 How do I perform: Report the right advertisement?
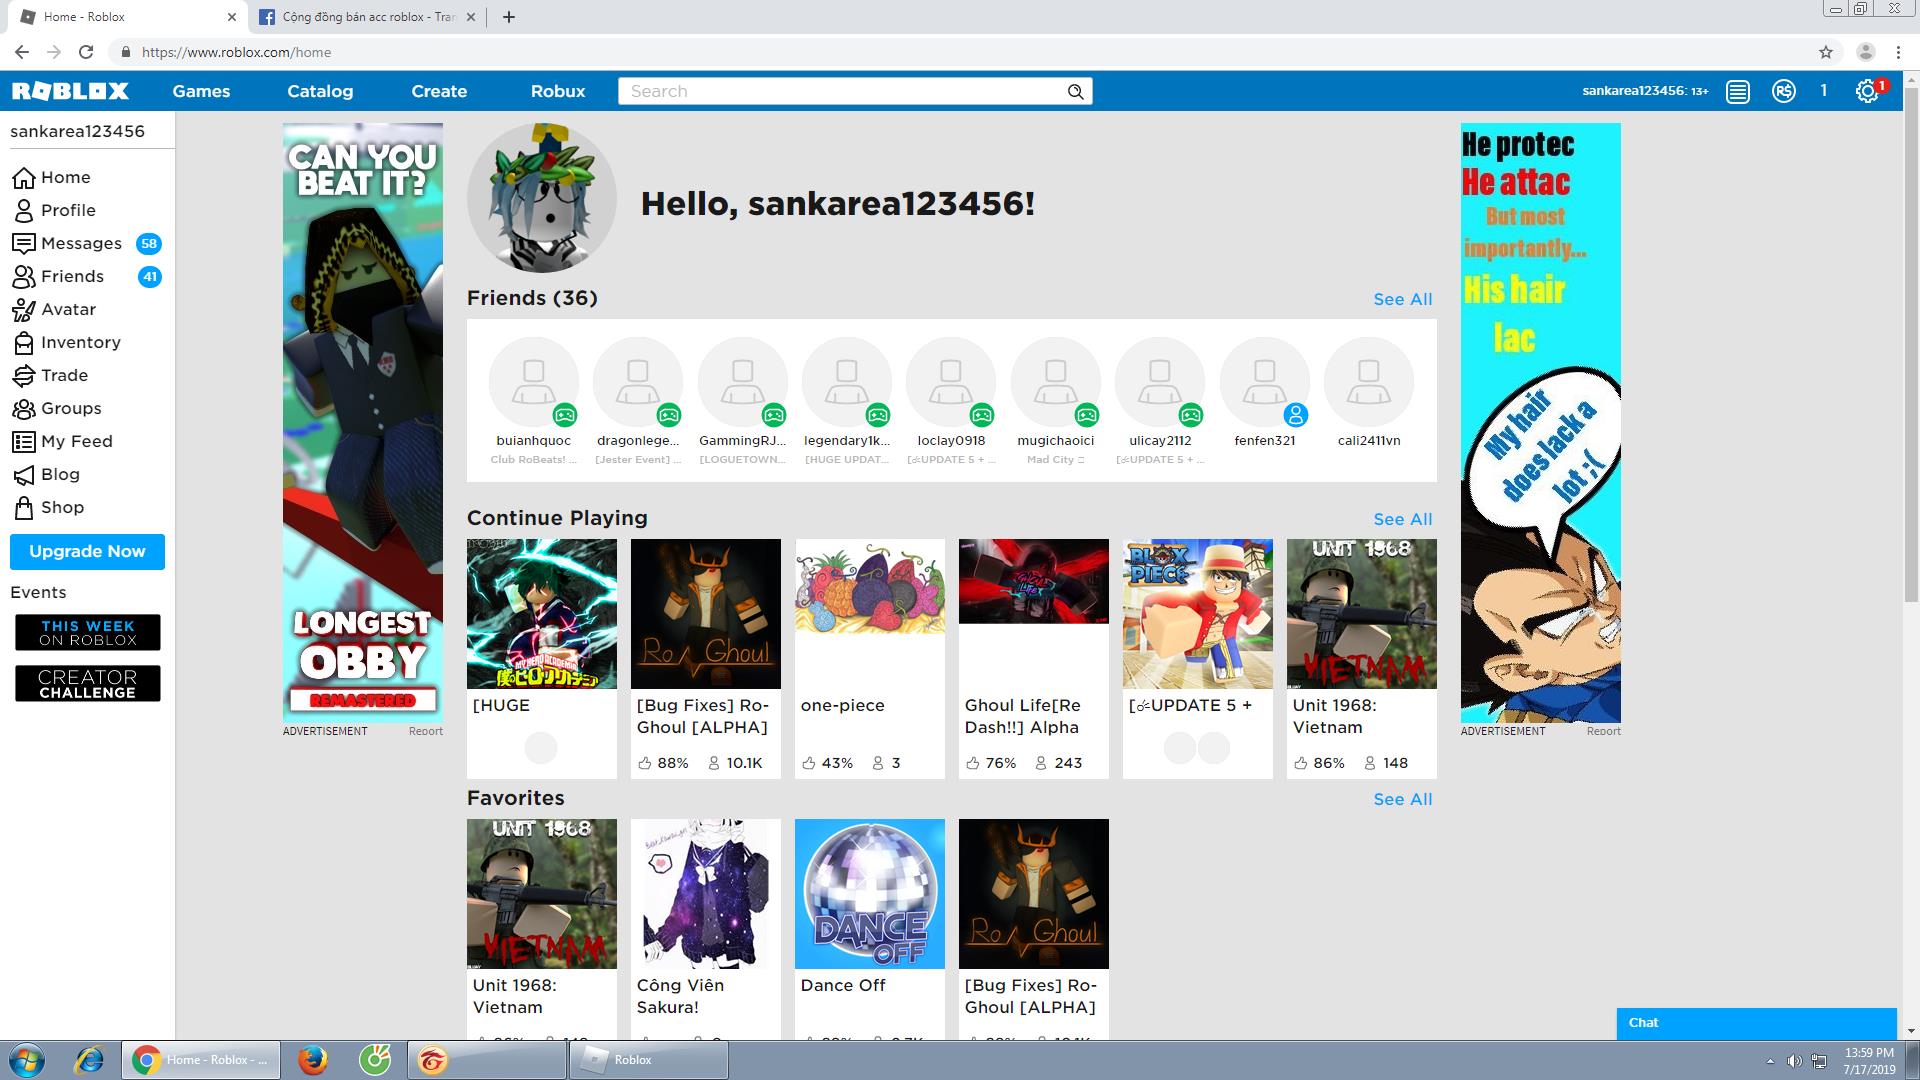(1603, 731)
